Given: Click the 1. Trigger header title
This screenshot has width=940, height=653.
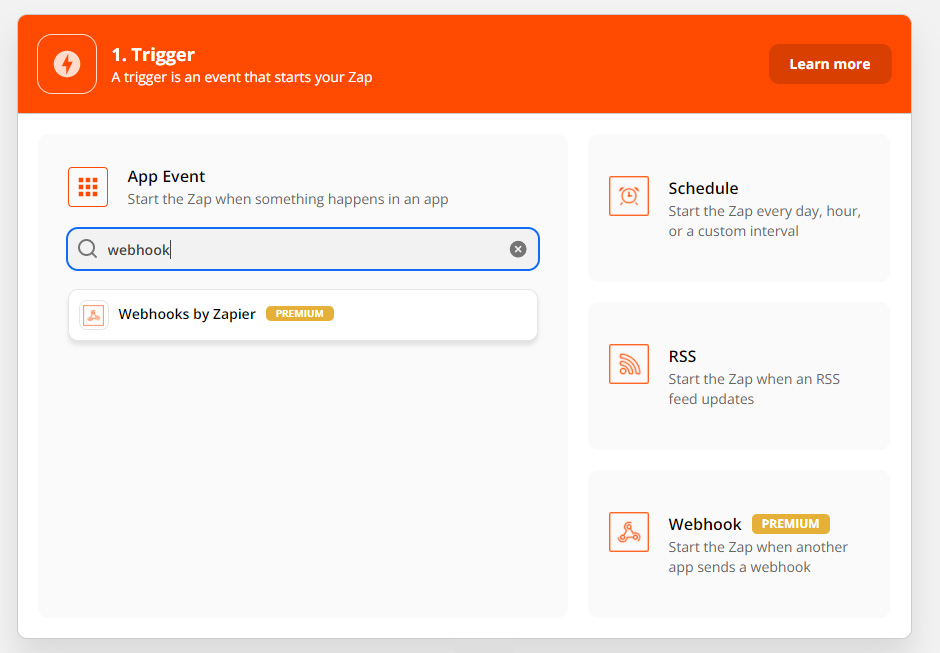Looking at the screenshot, I should coord(153,55).
